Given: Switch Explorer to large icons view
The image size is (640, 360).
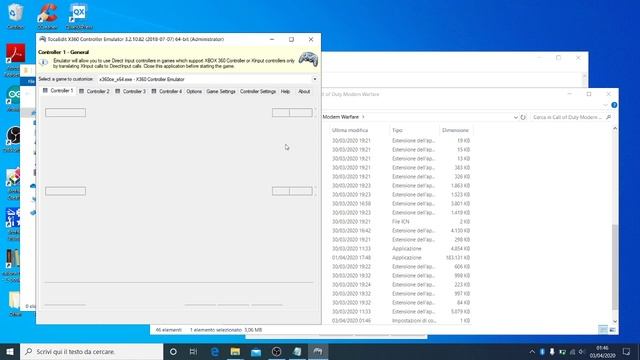Looking at the screenshot, I should point(612,330).
